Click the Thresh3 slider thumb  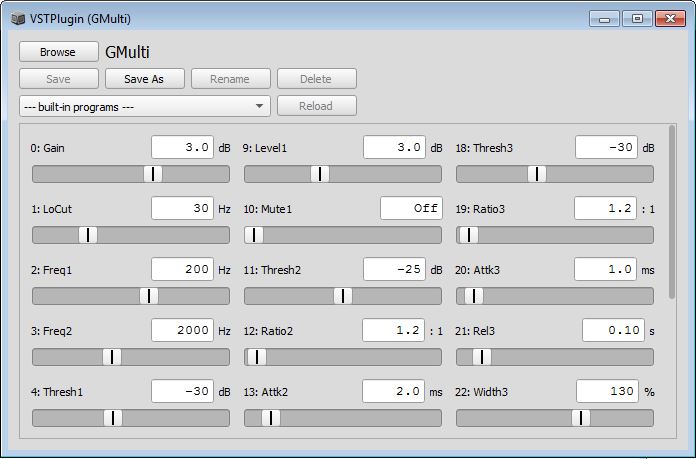coord(537,174)
